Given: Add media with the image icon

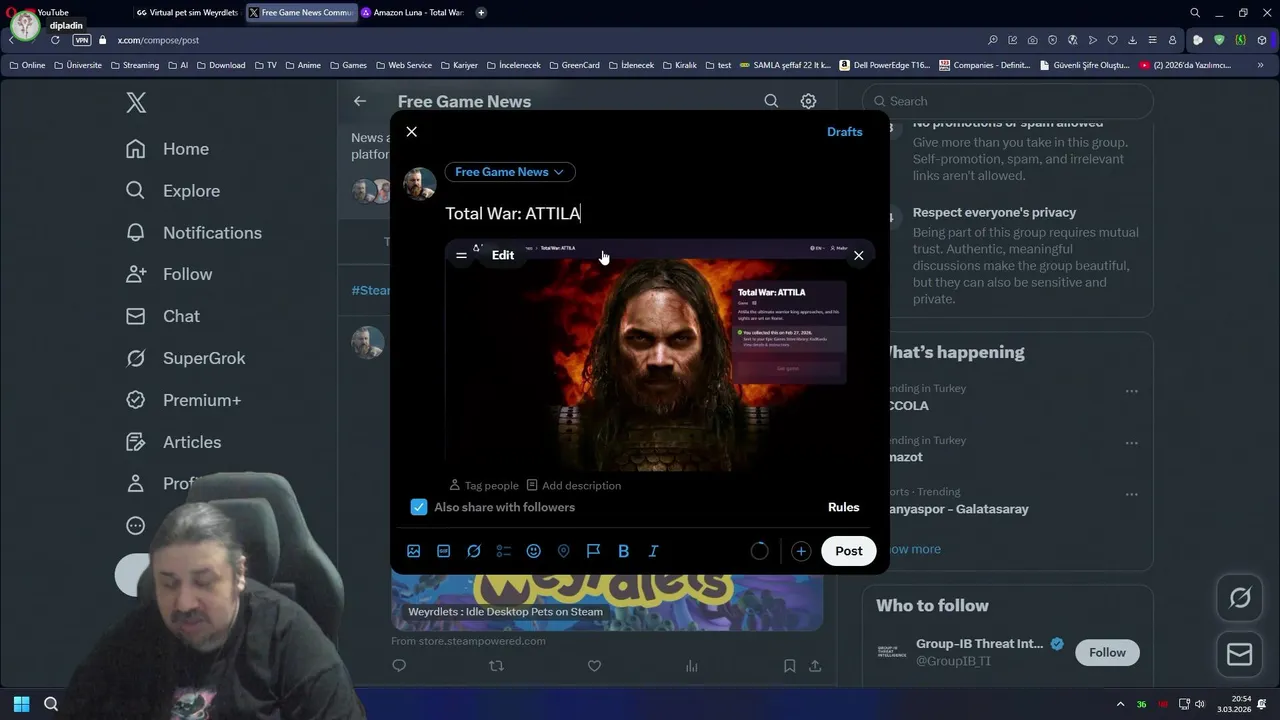Looking at the screenshot, I should tap(414, 551).
